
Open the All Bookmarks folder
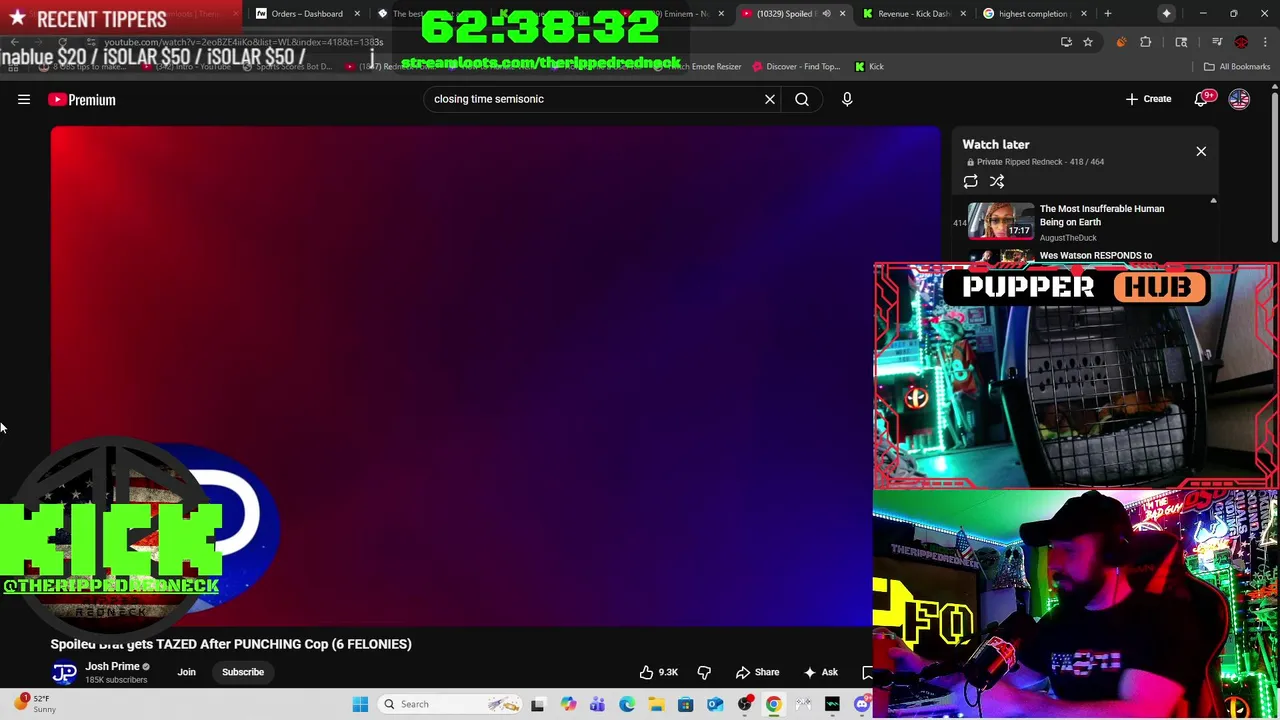coord(1237,67)
